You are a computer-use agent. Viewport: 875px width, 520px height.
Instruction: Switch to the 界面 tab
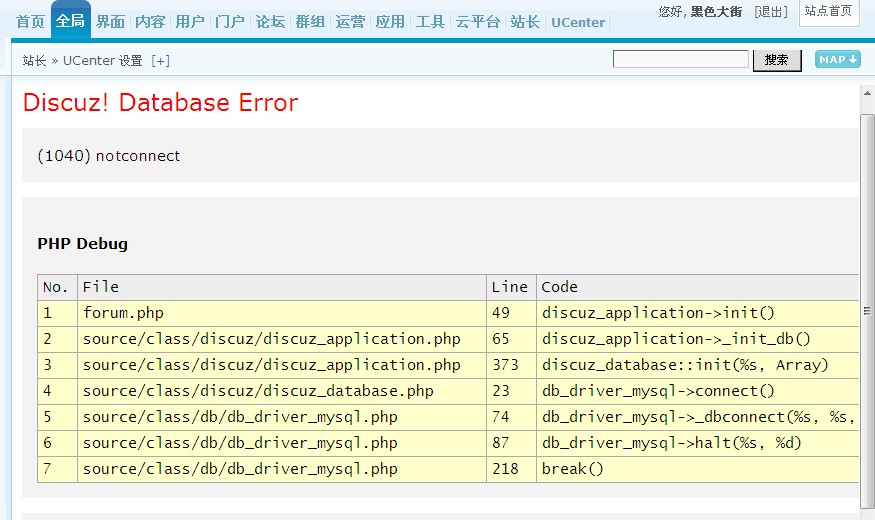110,22
